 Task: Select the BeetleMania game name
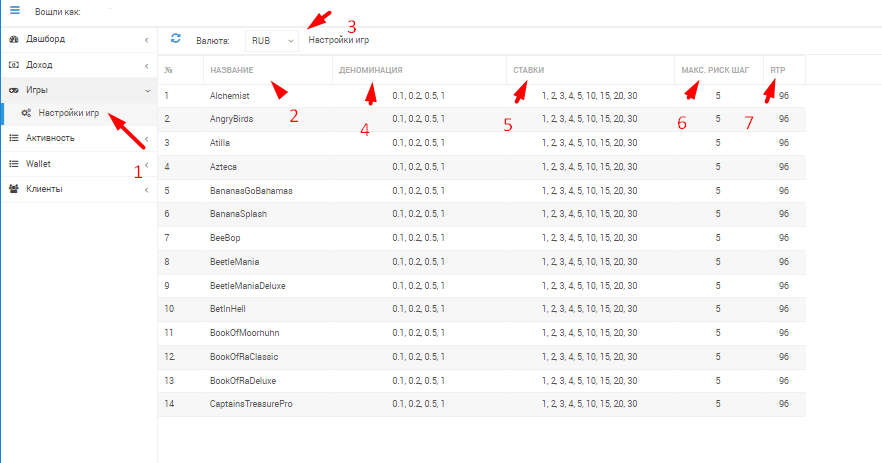(235, 262)
